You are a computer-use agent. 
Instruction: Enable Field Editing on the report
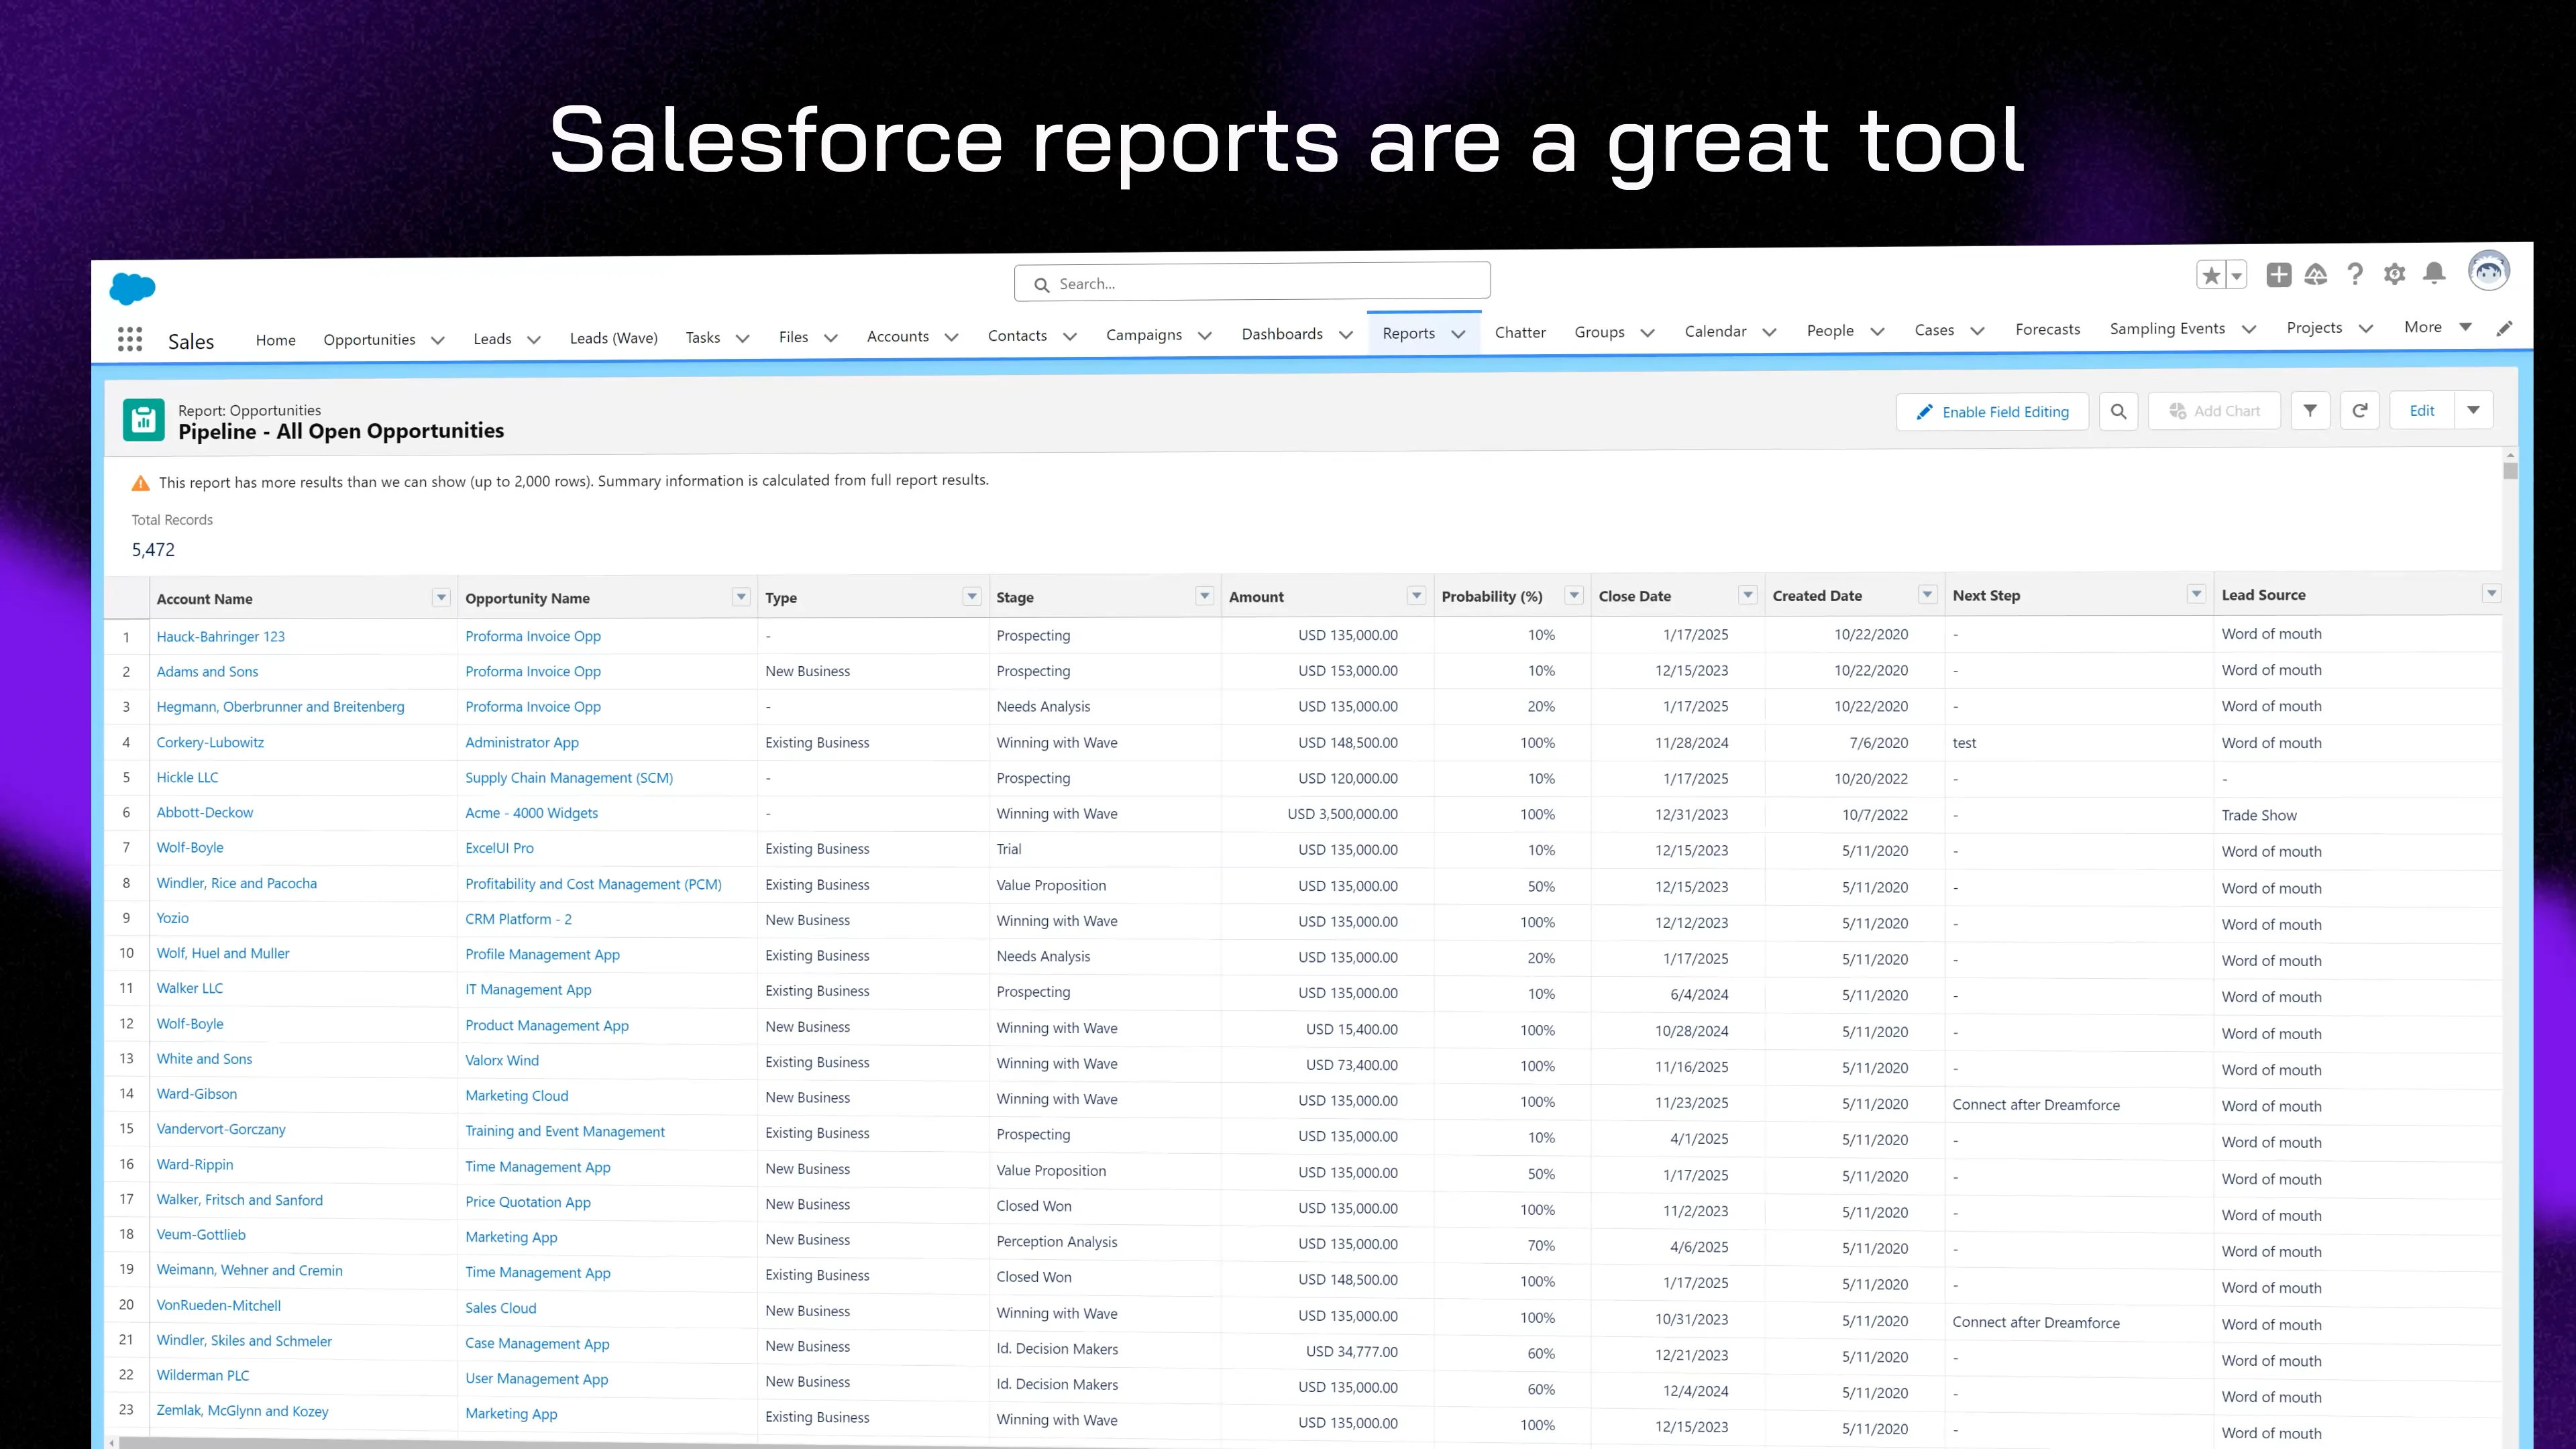tap(1992, 411)
